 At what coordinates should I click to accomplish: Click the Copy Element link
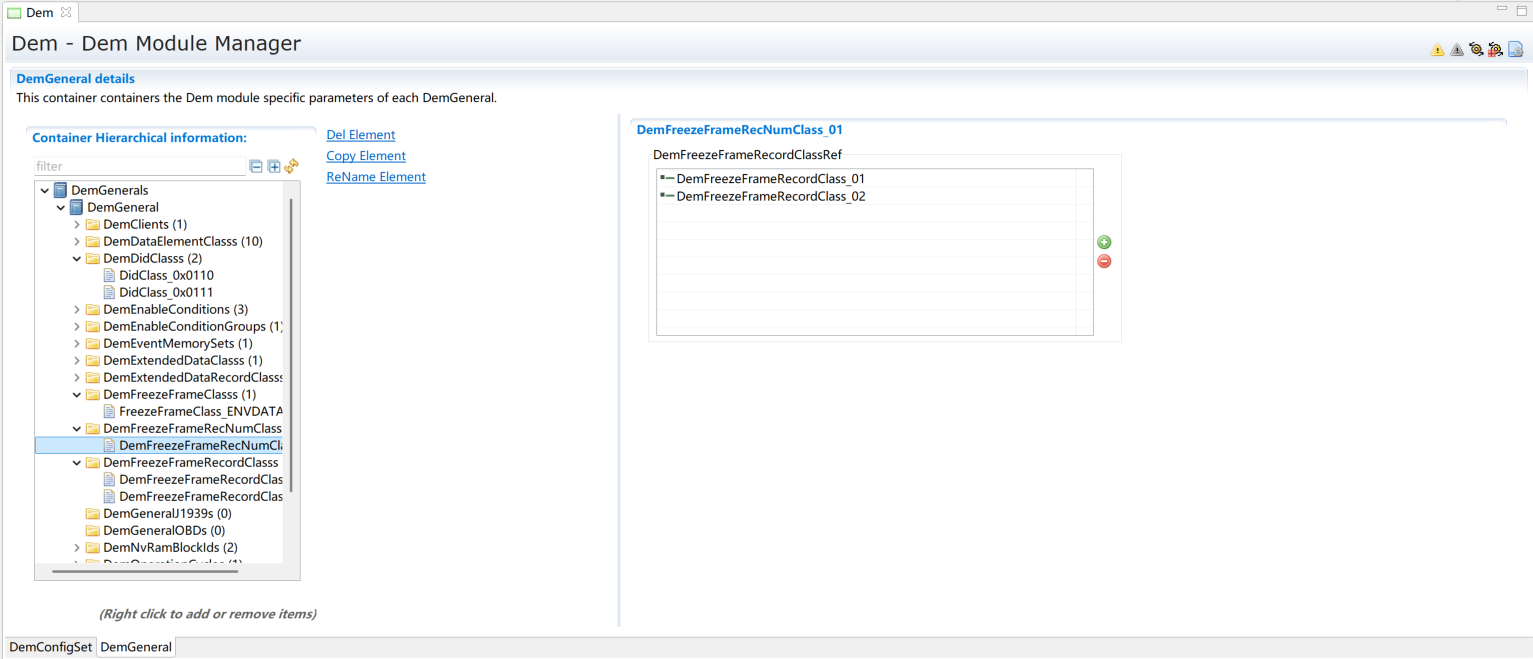point(366,156)
